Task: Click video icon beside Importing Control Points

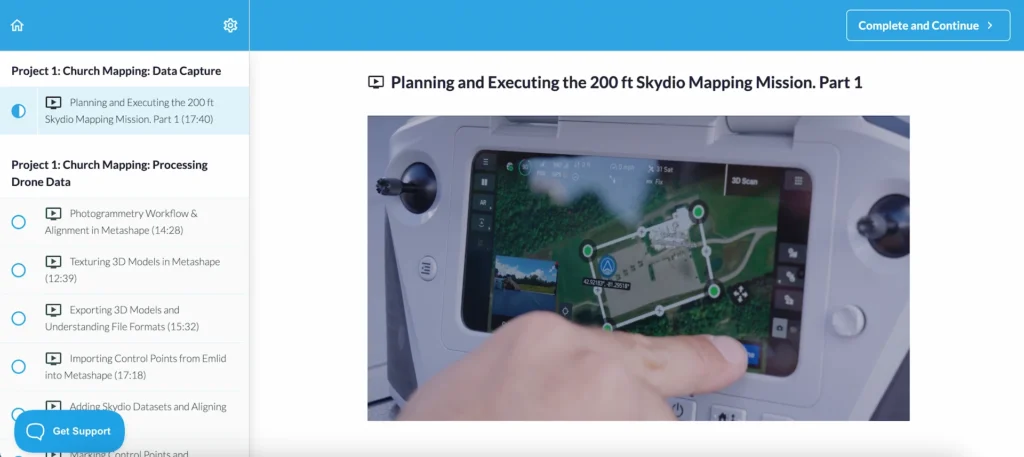Action: coord(54,358)
